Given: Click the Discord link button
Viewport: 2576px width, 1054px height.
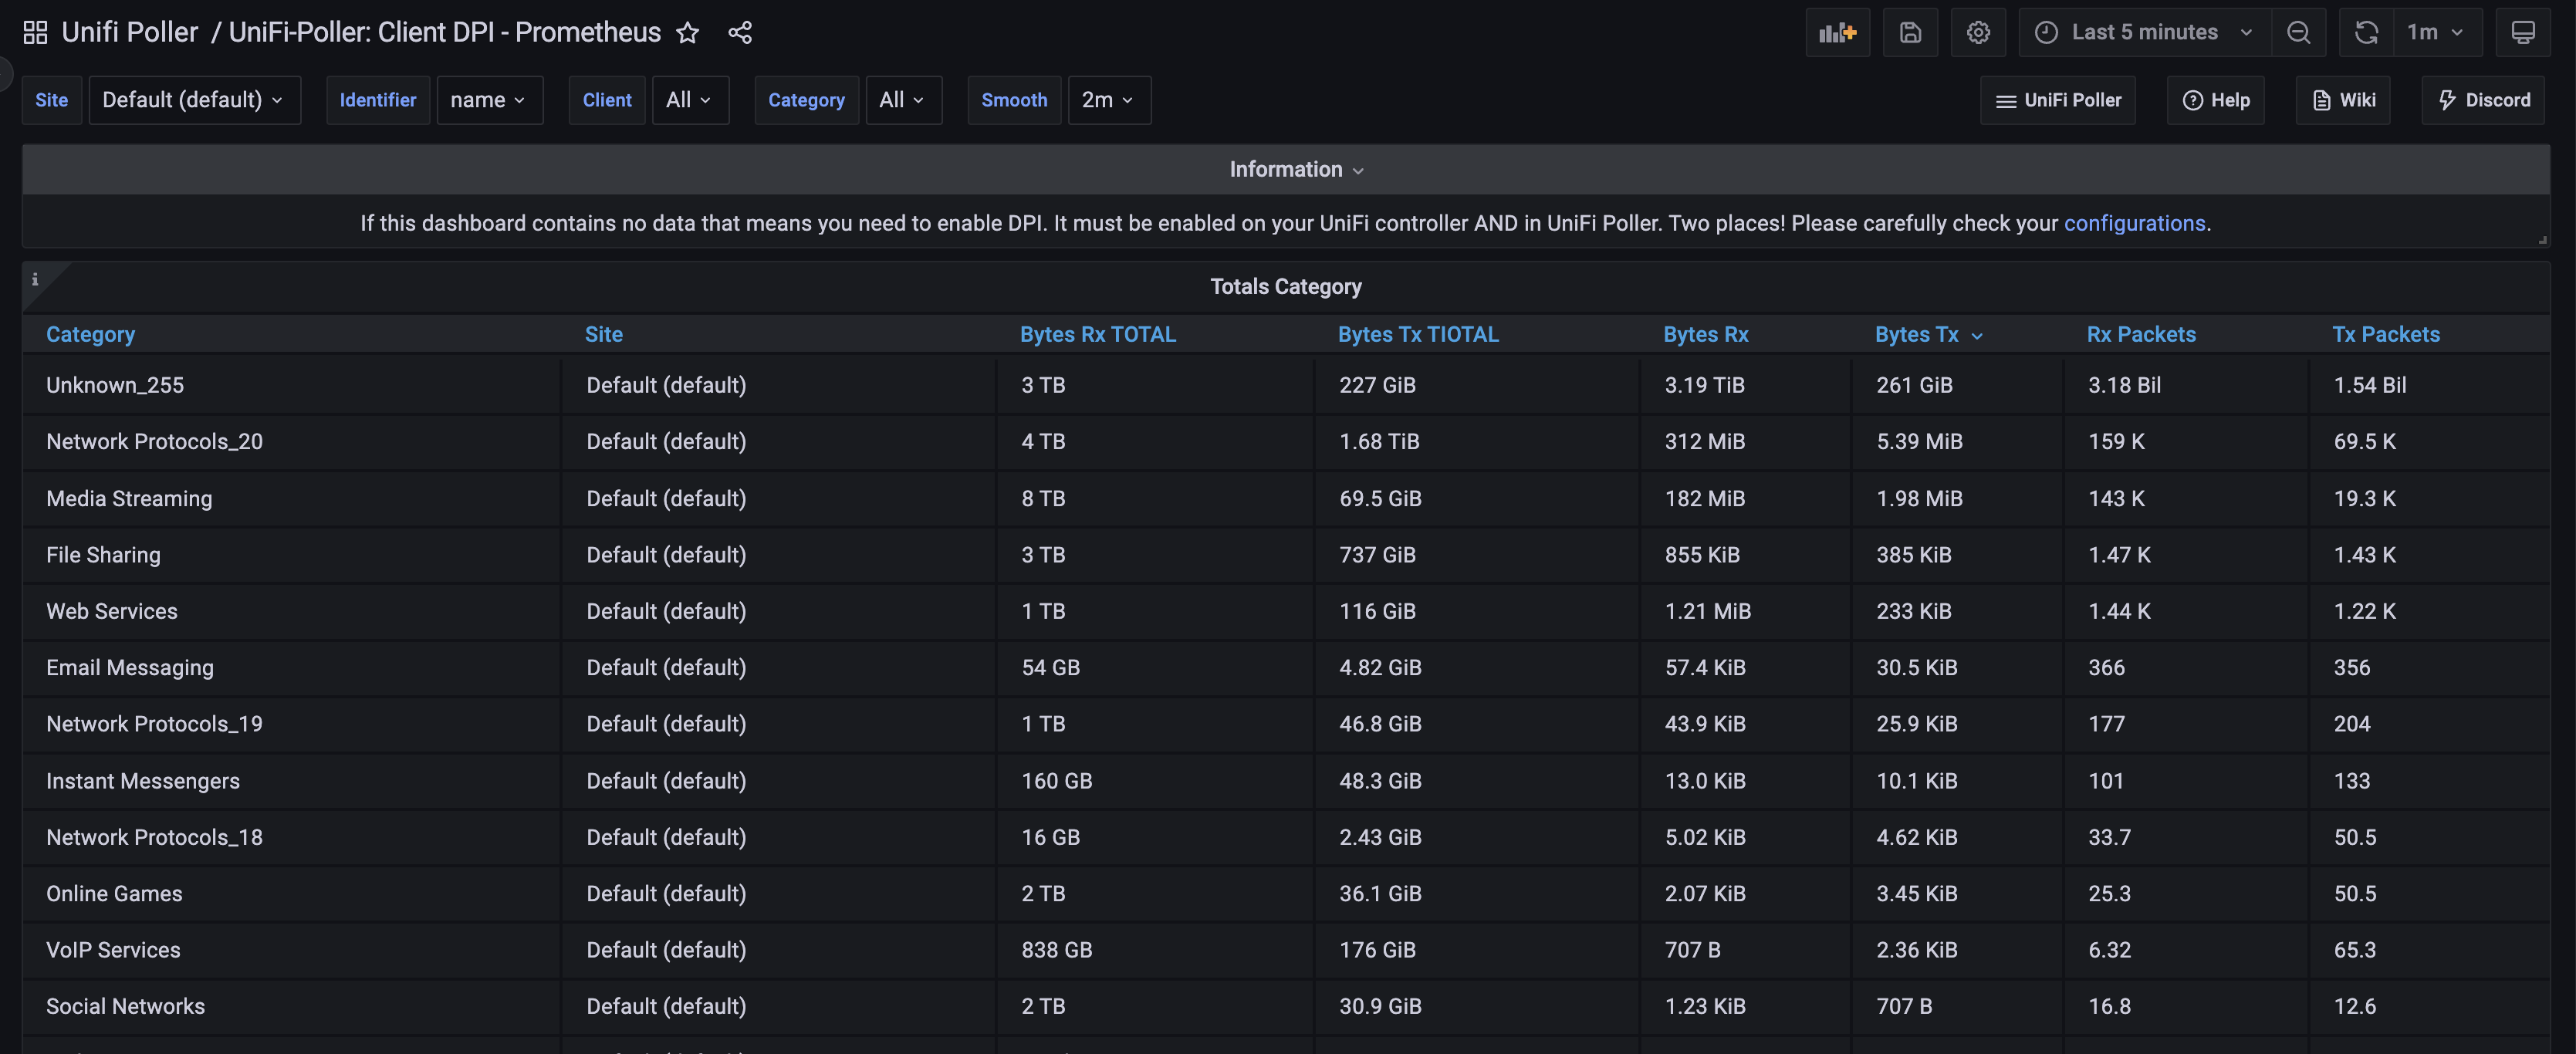Looking at the screenshot, I should click(x=2483, y=100).
